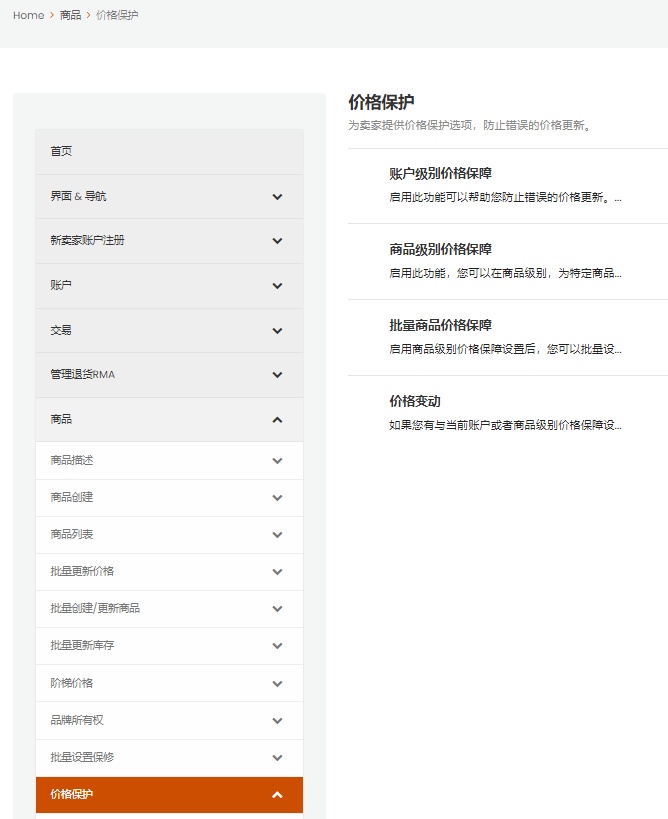
Task: Expand chevron beside 界面 & 导航
Action: (x=277, y=197)
